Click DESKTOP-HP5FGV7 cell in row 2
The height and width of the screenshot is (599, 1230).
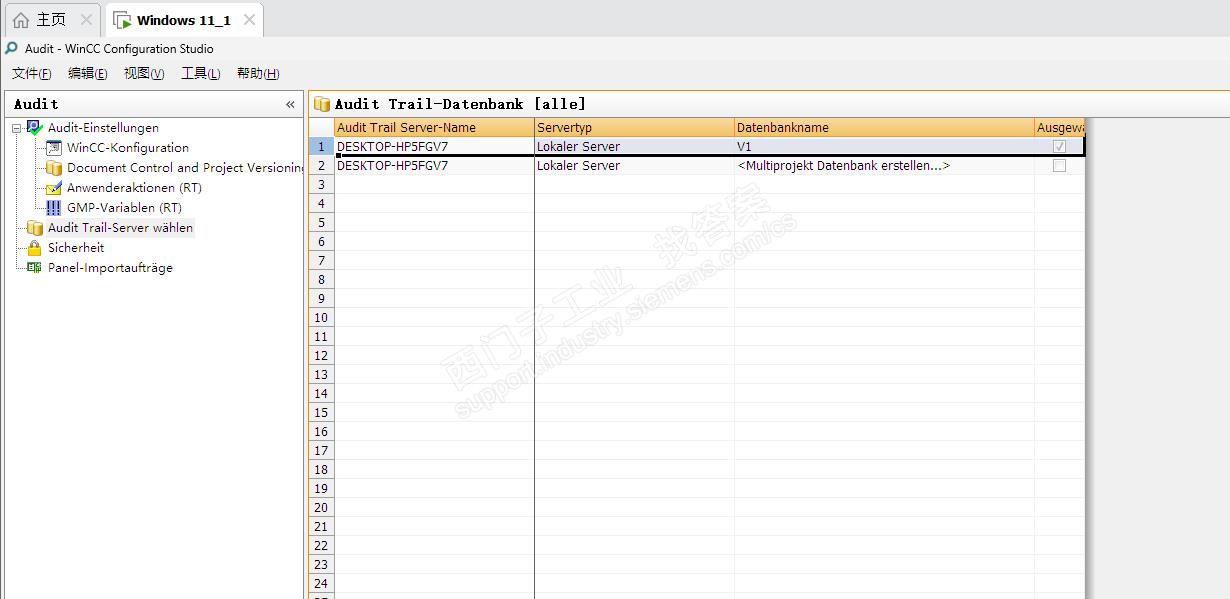[x=434, y=166]
